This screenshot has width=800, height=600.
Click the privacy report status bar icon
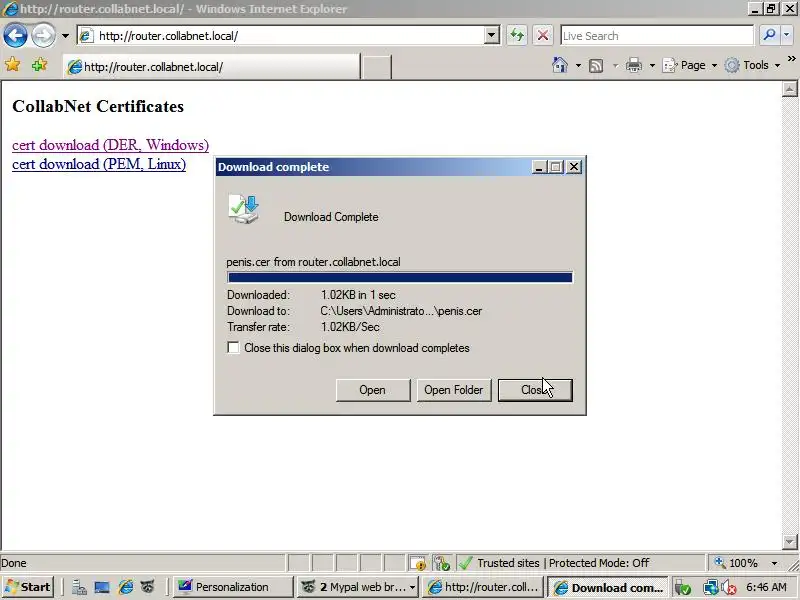[x=418, y=563]
